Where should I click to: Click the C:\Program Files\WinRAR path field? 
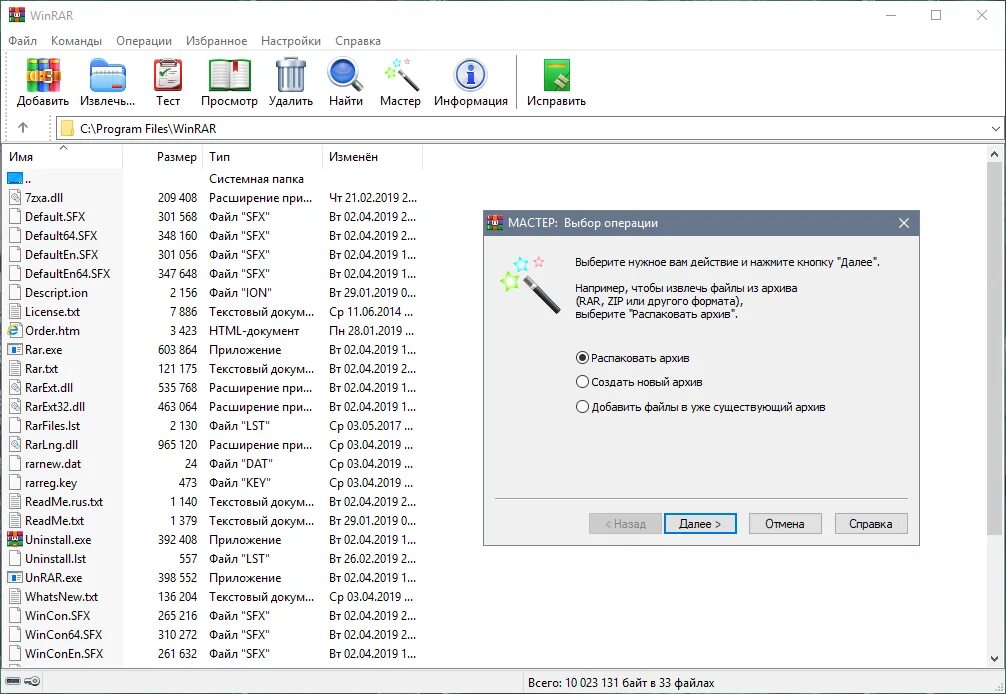click(x=529, y=129)
